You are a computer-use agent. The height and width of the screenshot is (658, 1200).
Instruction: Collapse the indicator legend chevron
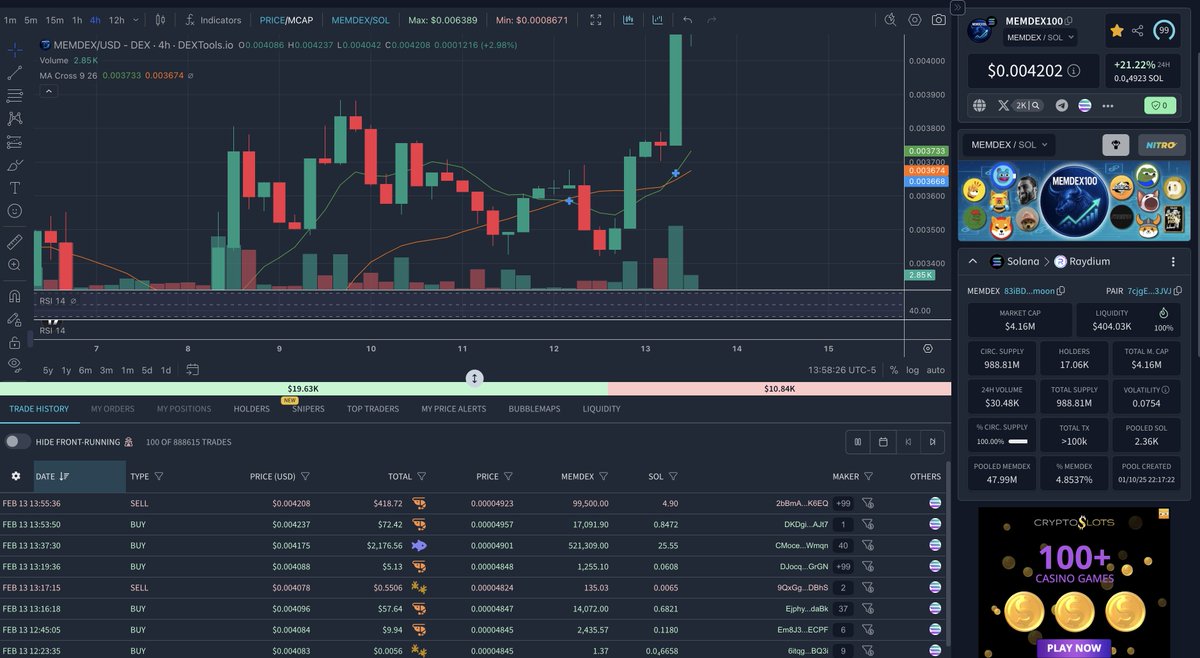tap(47, 91)
